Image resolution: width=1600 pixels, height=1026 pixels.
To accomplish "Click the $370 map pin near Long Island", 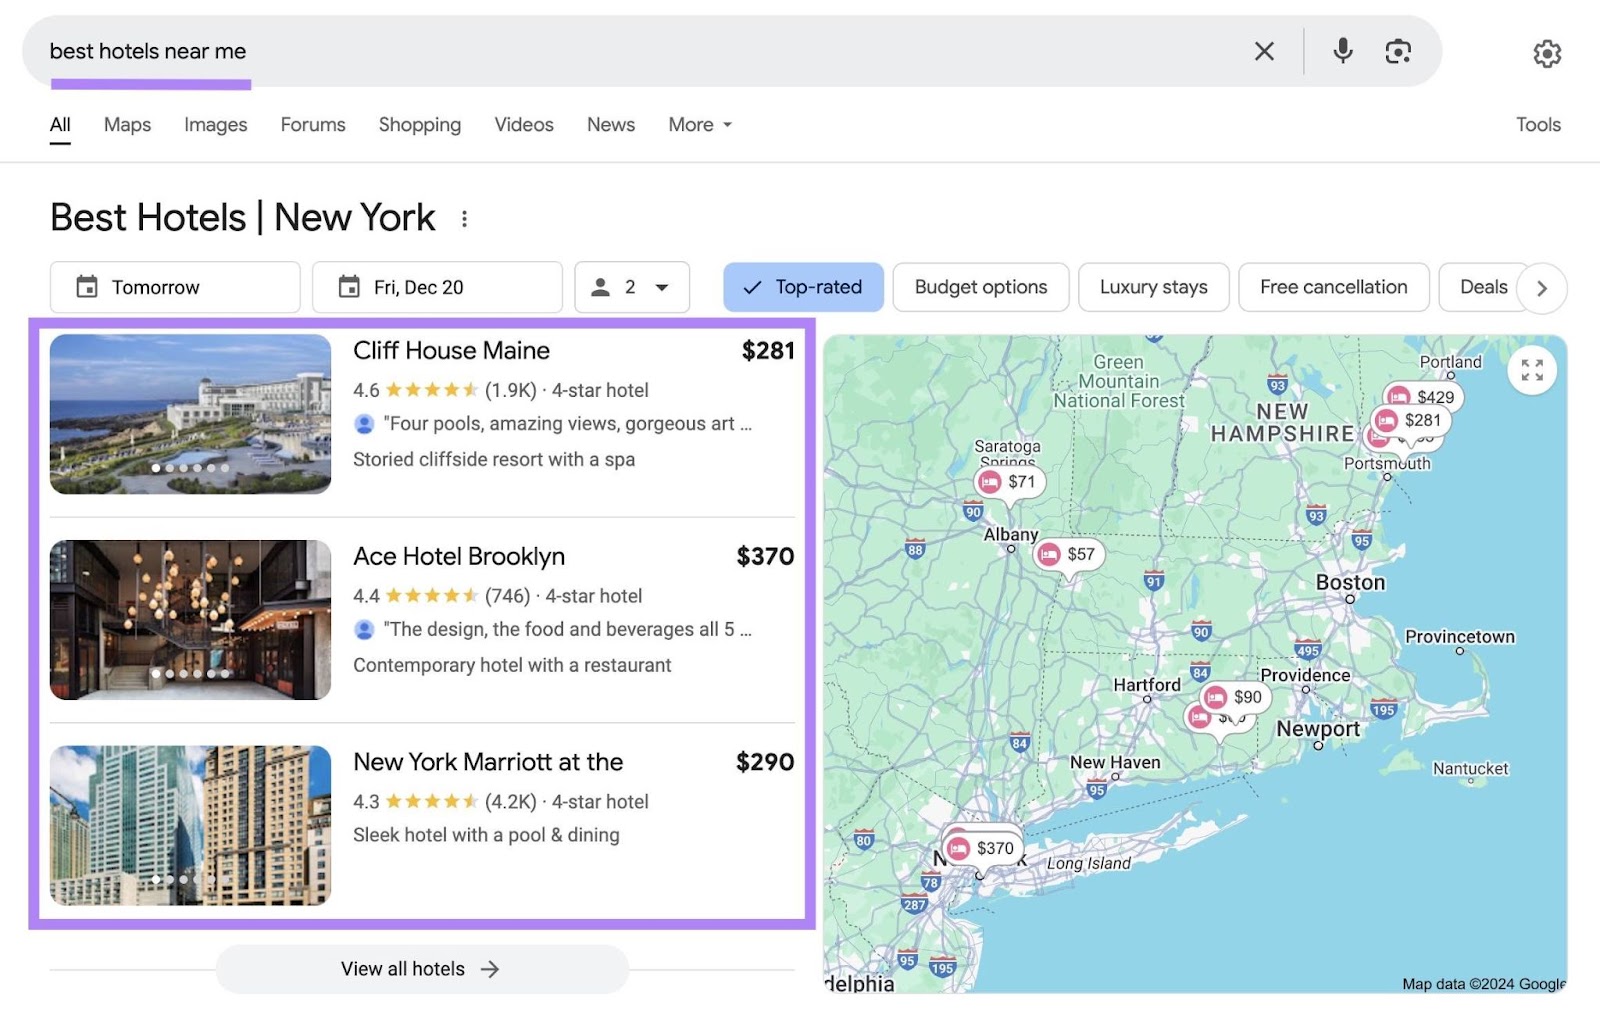I will pyautogui.click(x=982, y=848).
